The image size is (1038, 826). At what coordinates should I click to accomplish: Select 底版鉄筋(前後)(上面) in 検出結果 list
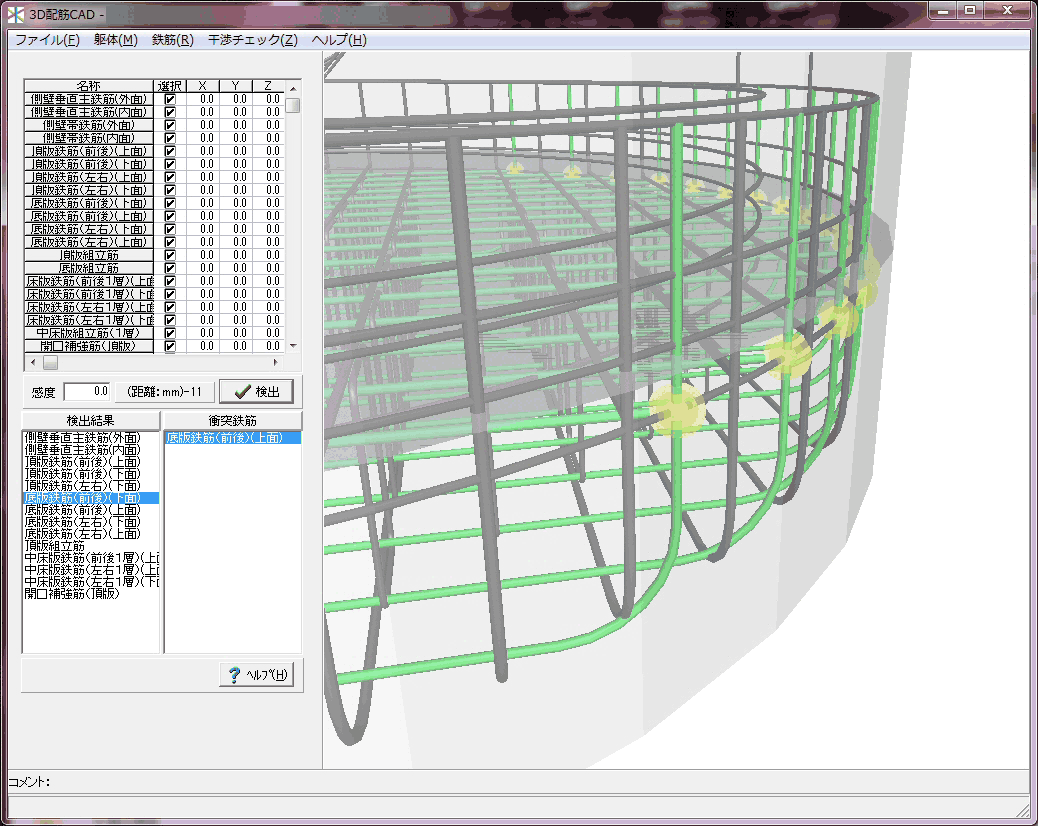point(83,510)
